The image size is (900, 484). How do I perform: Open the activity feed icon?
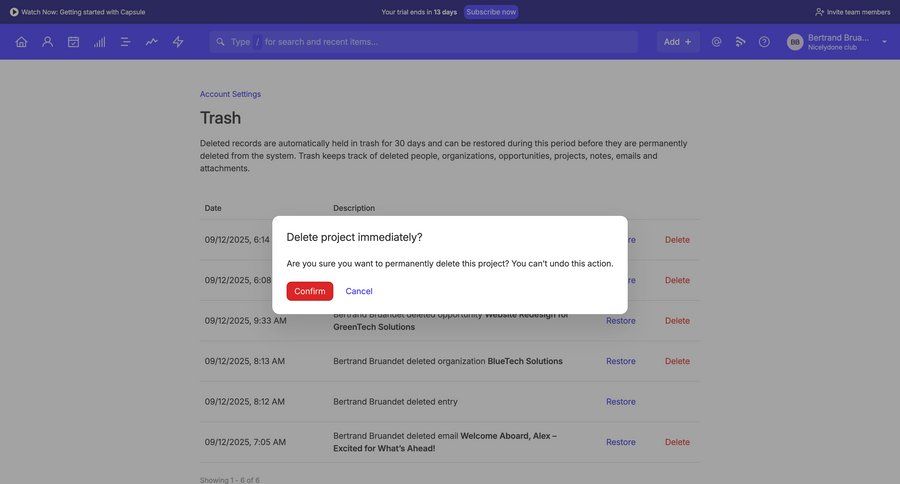tap(740, 42)
